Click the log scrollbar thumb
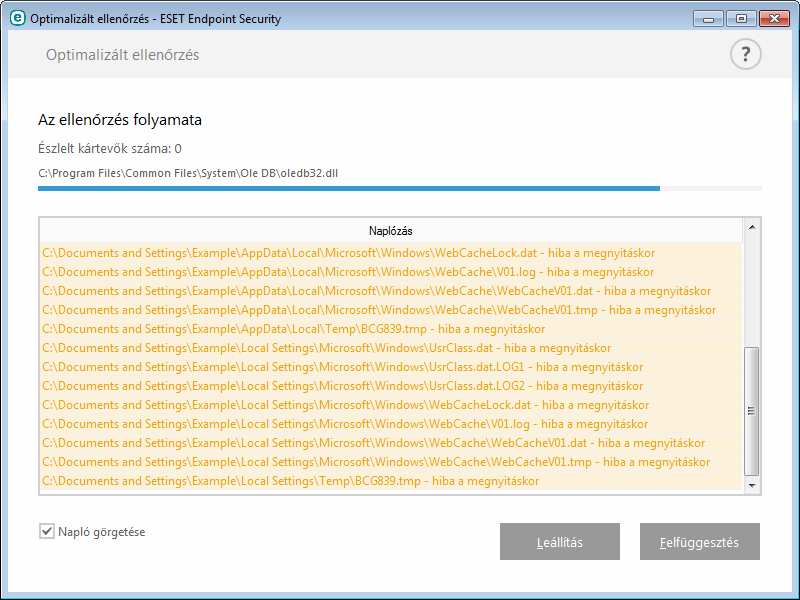800x600 pixels. click(x=752, y=411)
